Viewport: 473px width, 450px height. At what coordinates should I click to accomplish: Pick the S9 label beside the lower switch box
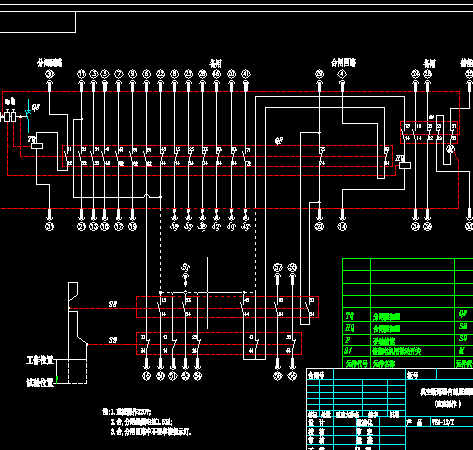[113, 340]
